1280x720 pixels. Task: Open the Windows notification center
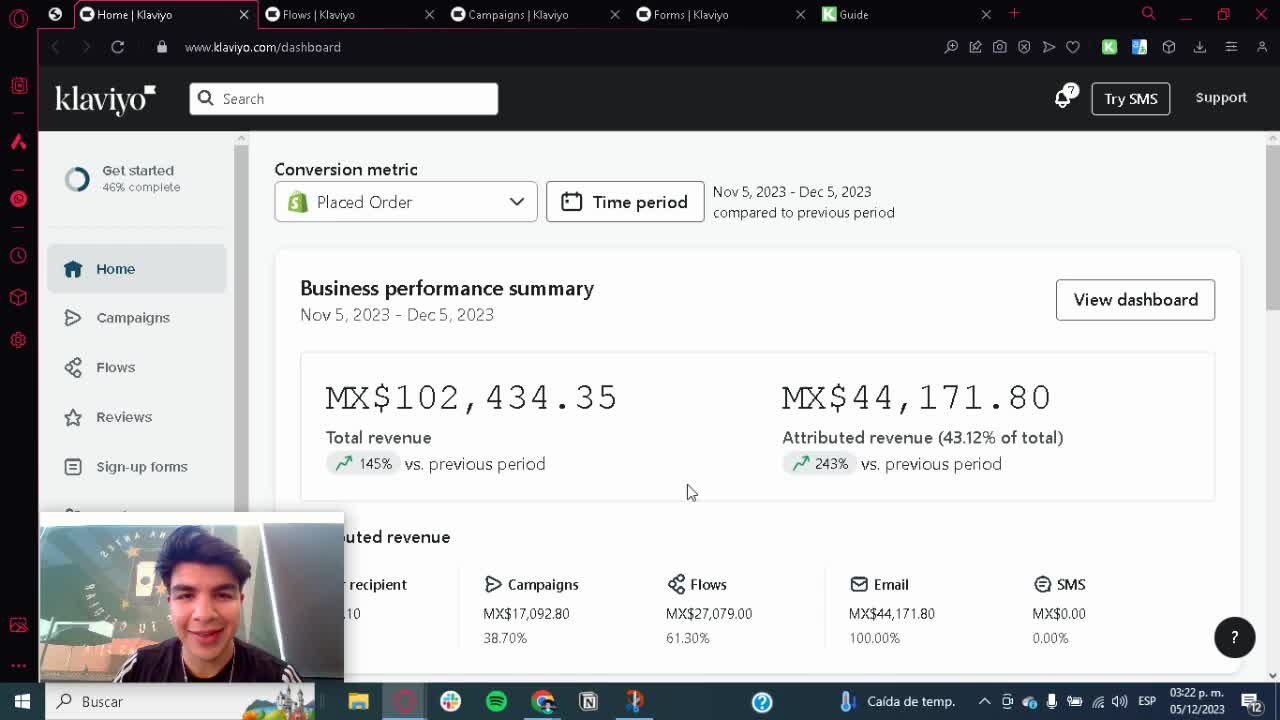[x=1251, y=701]
